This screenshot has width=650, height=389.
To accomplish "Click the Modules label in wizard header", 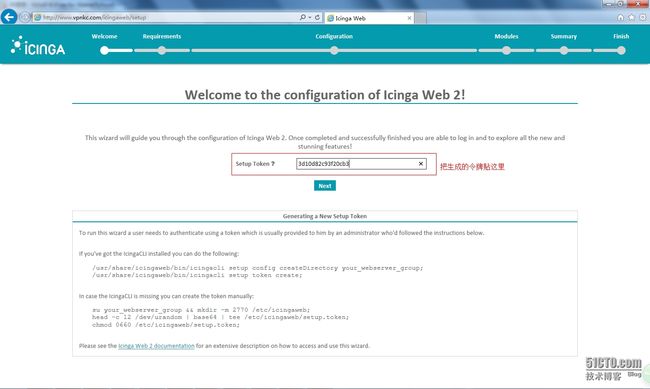I will [506, 36].
